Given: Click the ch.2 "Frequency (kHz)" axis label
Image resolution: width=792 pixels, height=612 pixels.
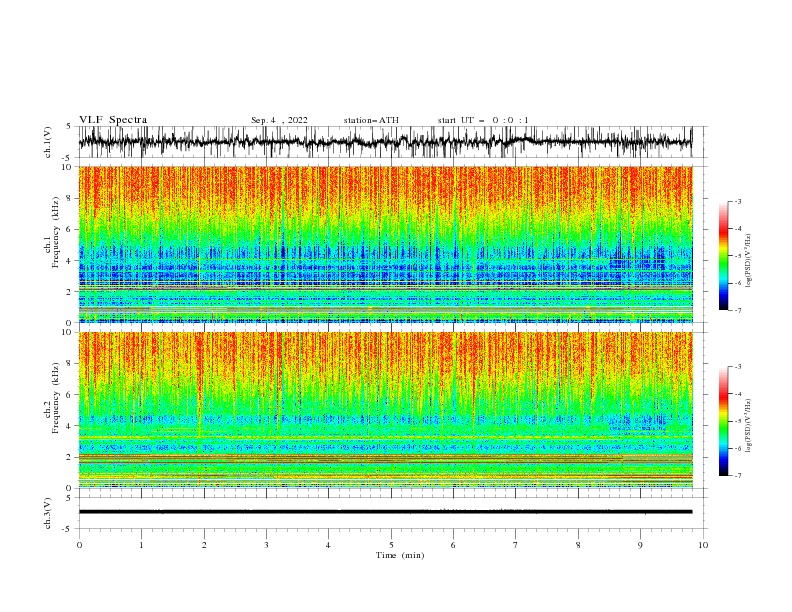Looking at the screenshot, I should (x=56, y=398).
